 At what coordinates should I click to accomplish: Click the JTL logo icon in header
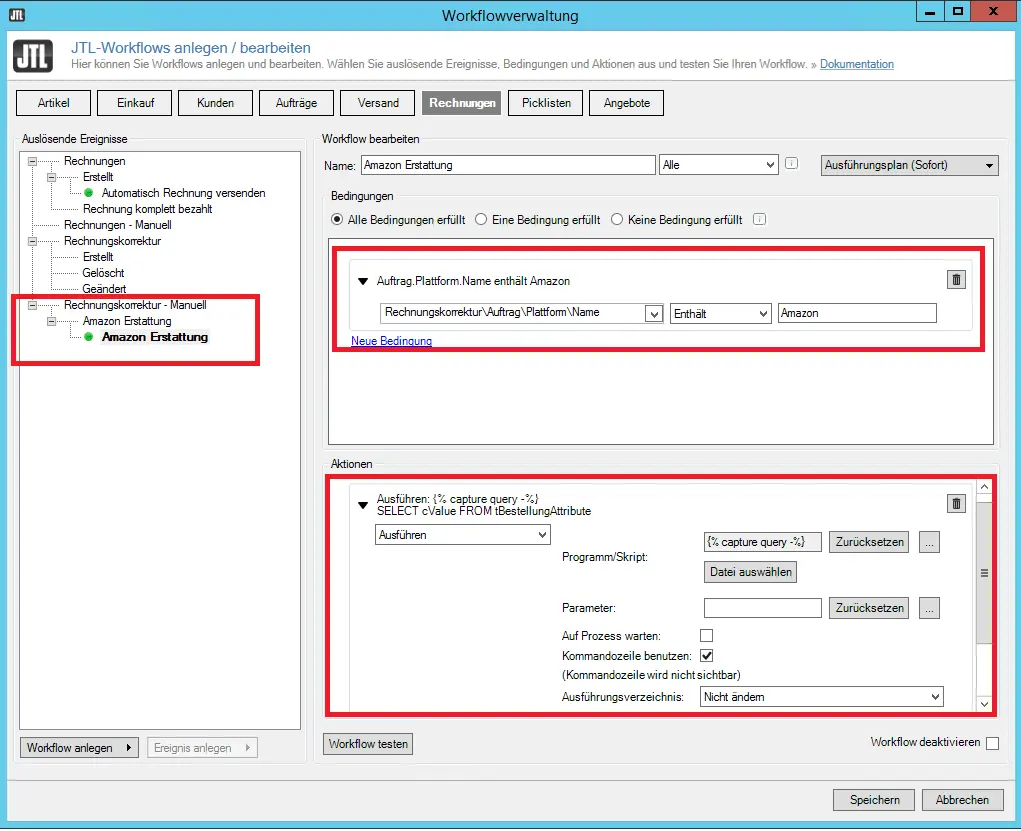click(x=33, y=55)
